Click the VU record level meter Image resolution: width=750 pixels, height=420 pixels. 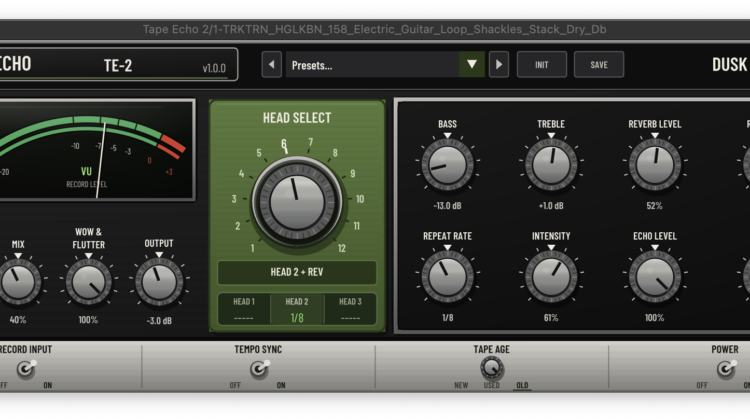97,150
